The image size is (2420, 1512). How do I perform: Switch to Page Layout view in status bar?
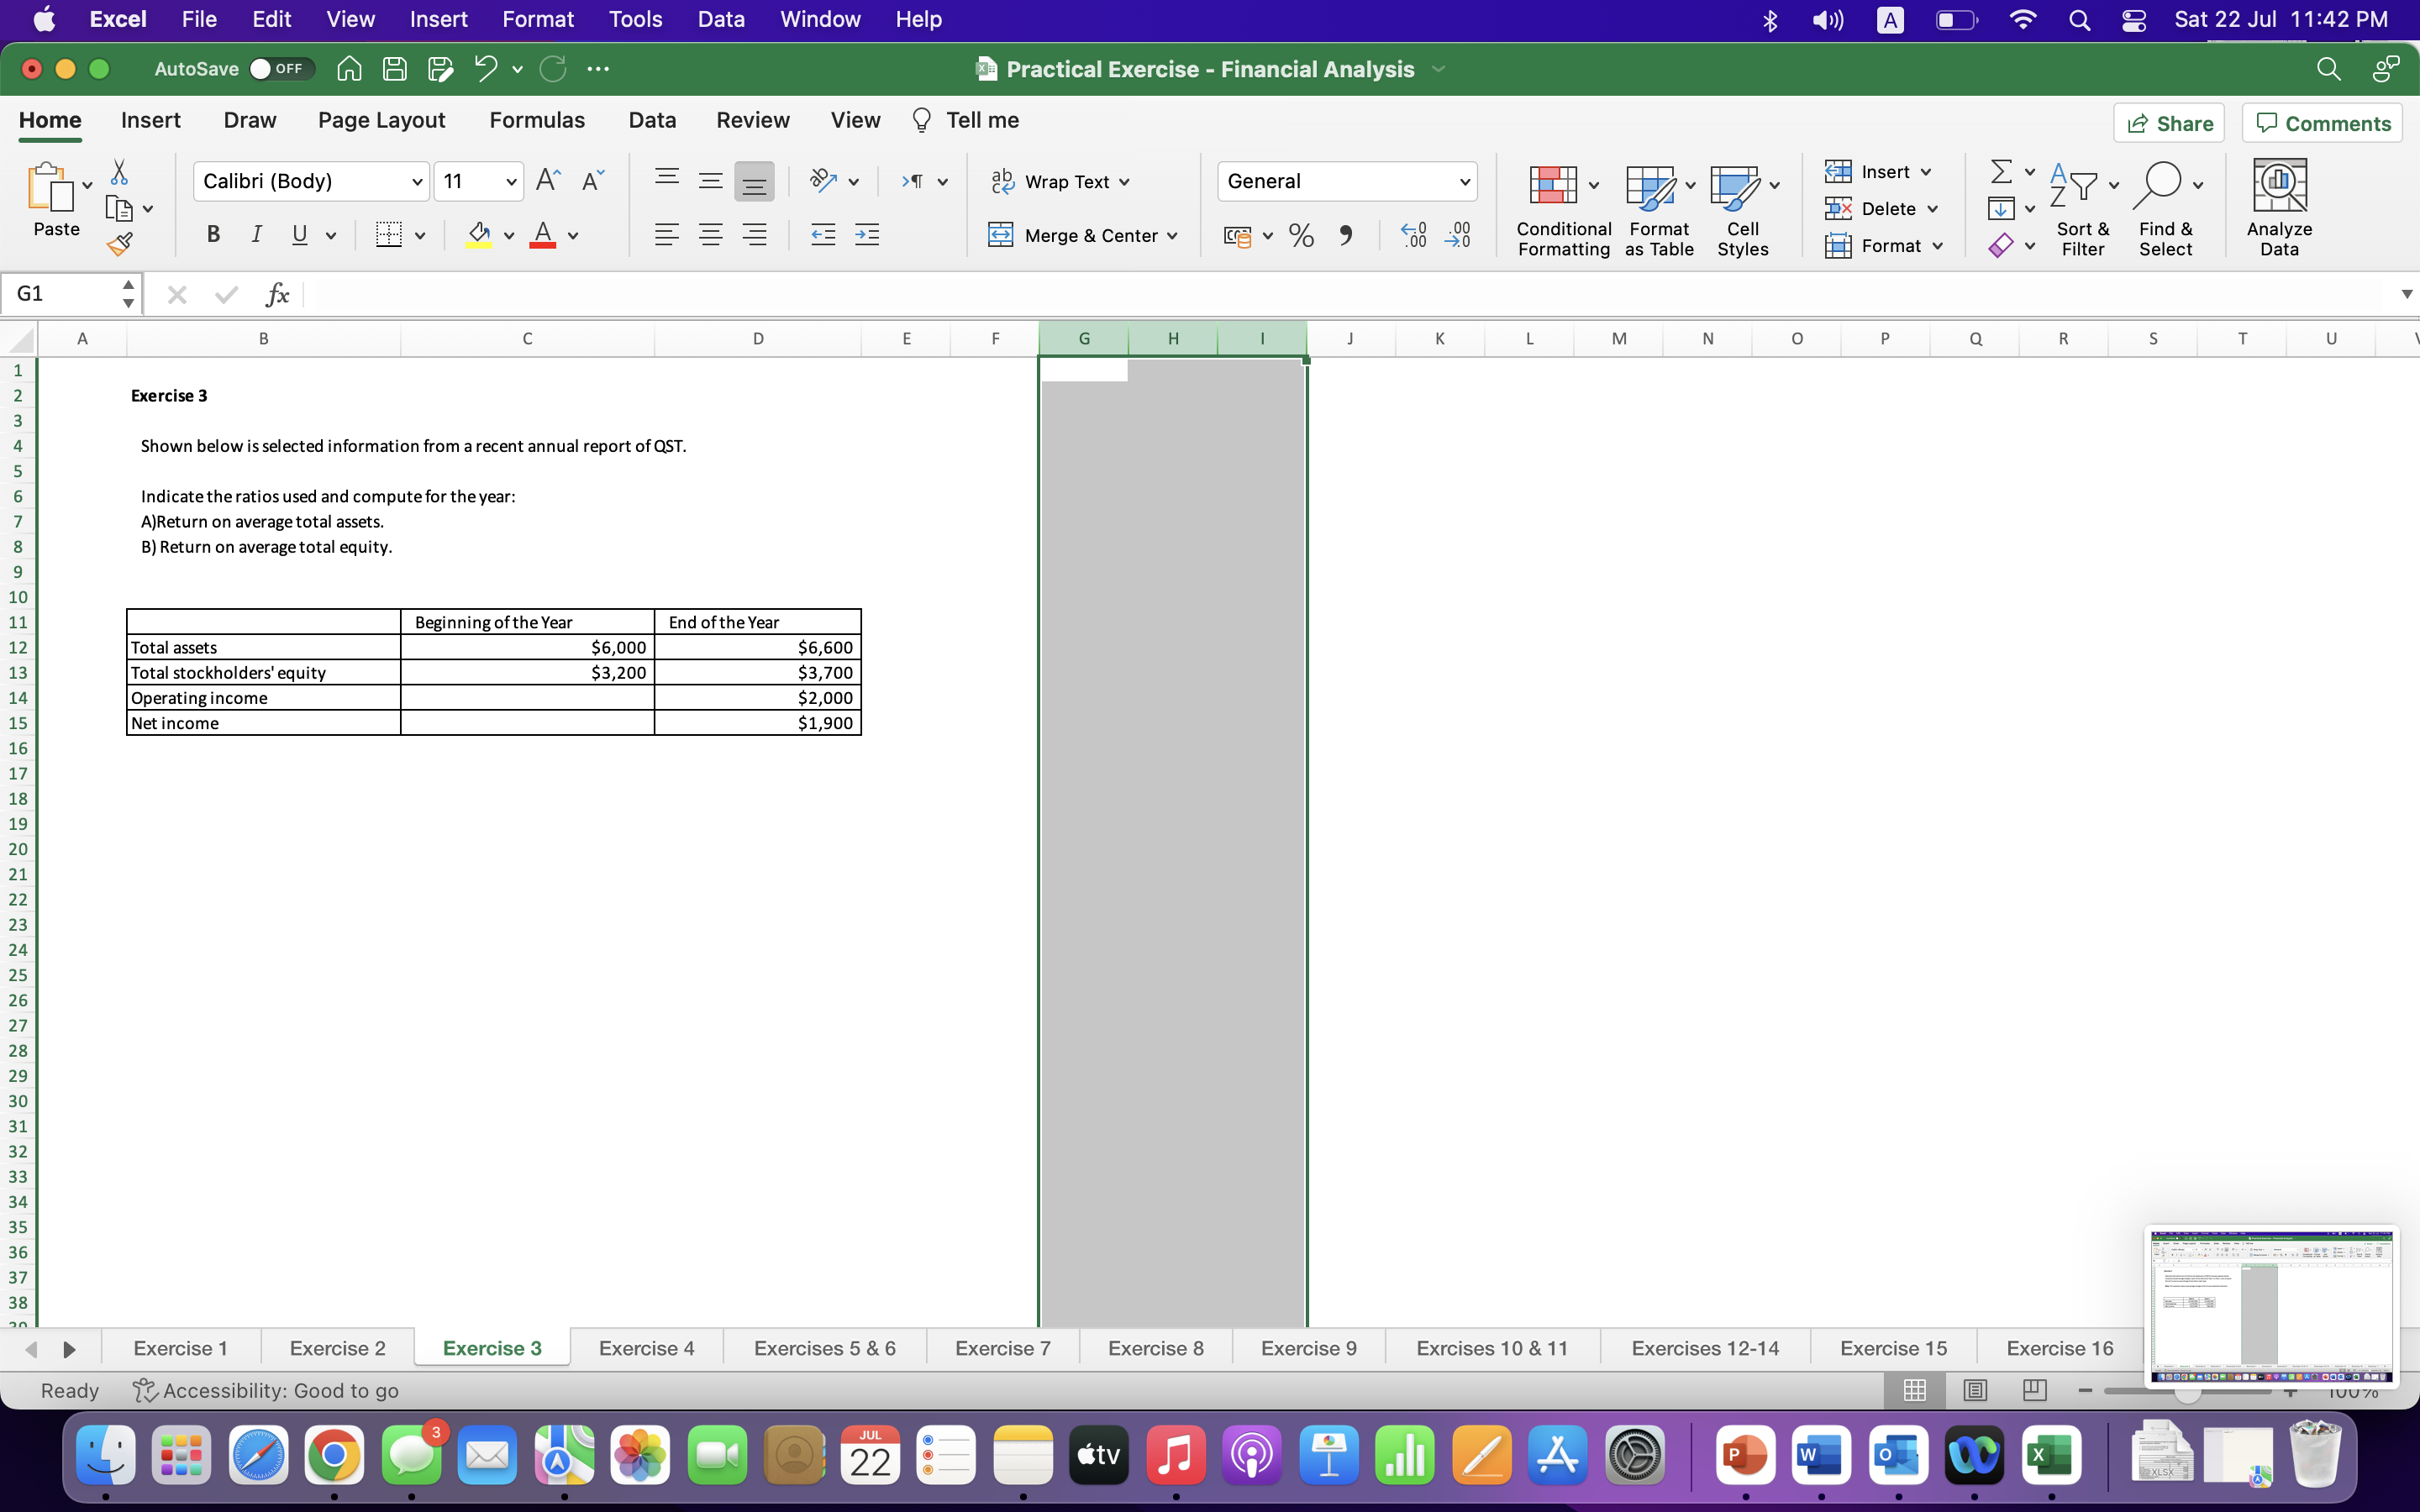pyautogui.click(x=1974, y=1390)
